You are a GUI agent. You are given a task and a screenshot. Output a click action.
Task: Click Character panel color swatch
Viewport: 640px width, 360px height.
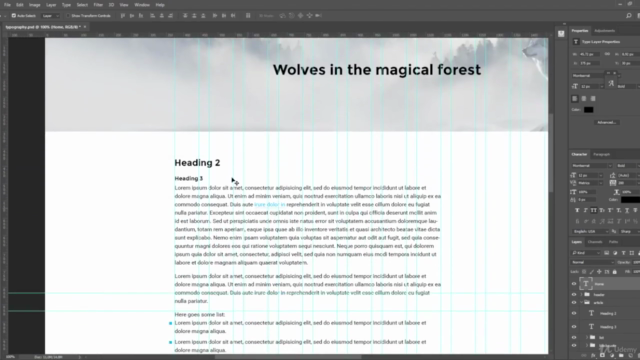pos(630,200)
